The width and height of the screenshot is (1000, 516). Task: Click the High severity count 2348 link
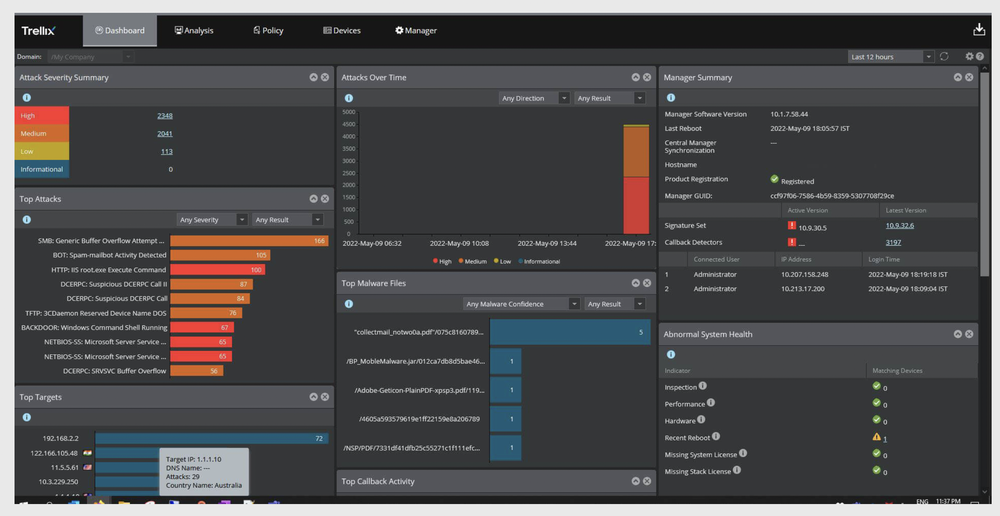click(165, 116)
